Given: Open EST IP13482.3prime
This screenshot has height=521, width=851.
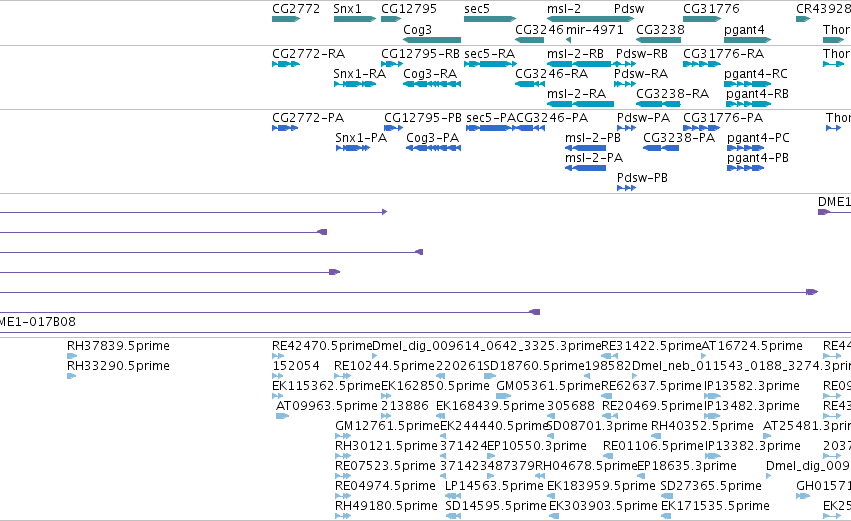Looking at the screenshot, I should click(712, 416).
